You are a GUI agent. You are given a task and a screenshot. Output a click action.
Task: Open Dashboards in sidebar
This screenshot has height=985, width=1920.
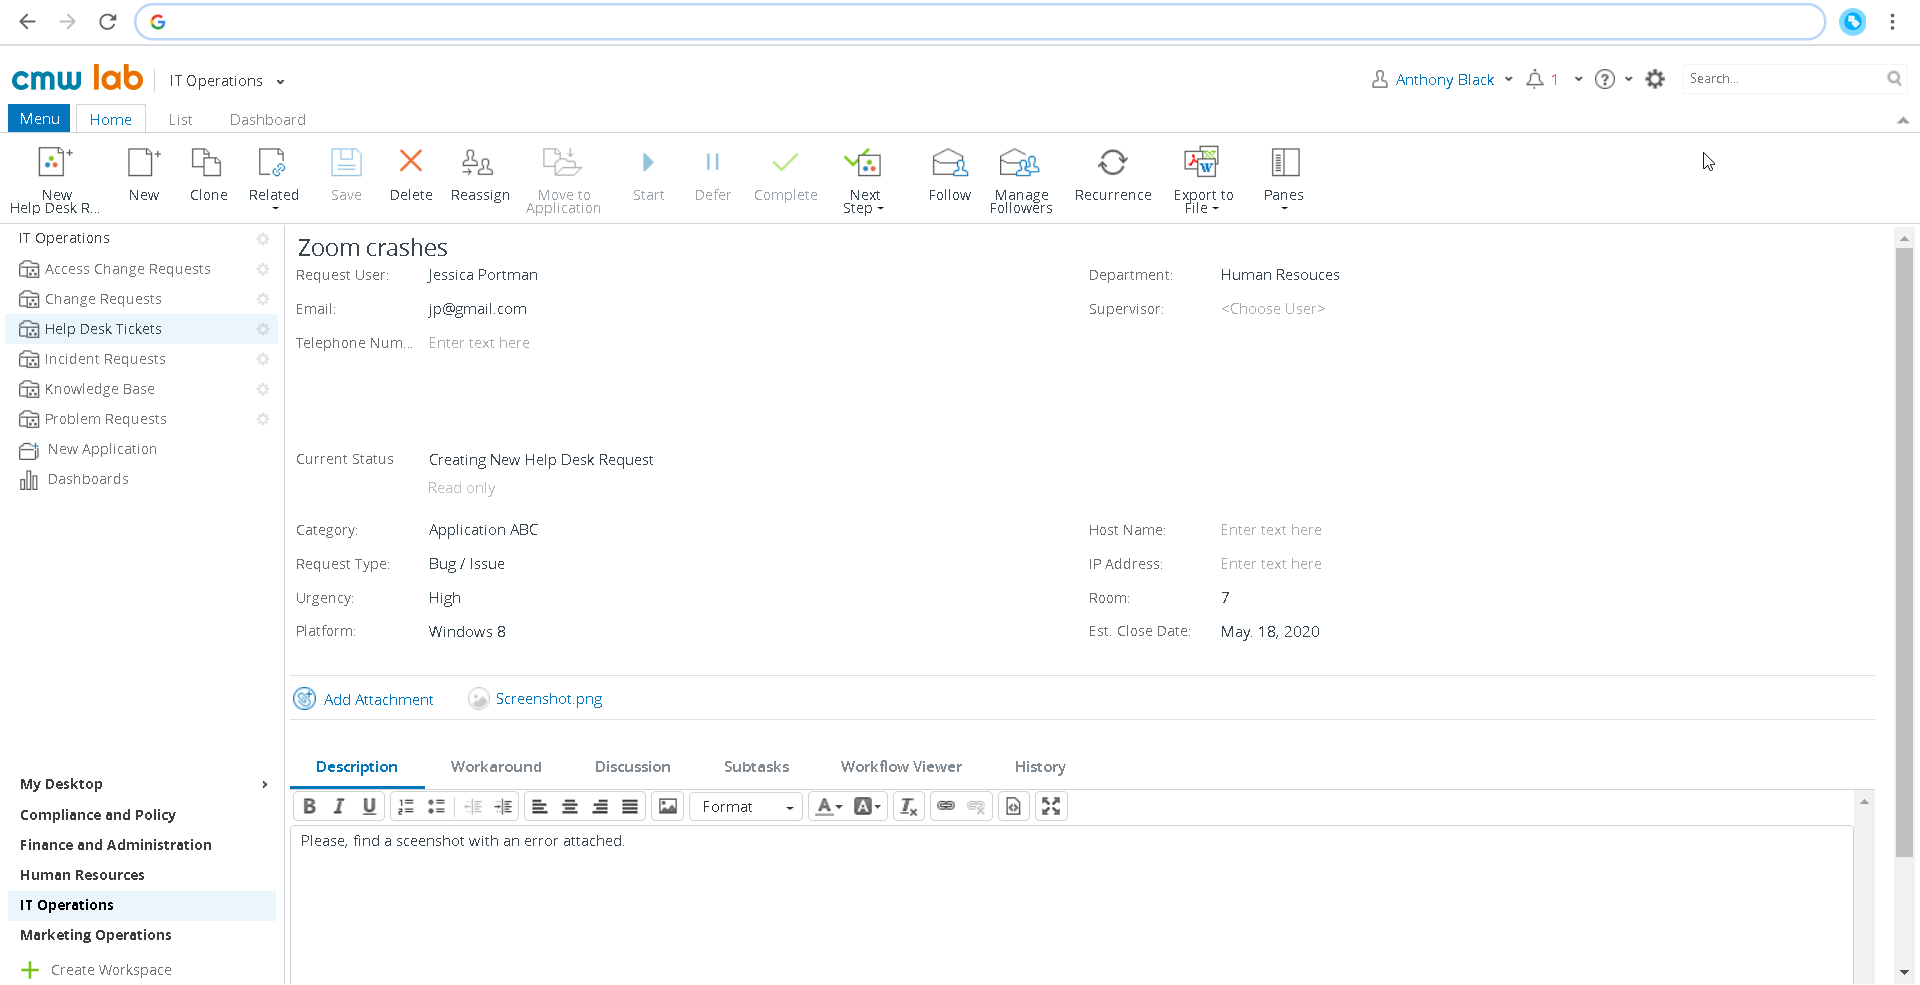(88, 479)
